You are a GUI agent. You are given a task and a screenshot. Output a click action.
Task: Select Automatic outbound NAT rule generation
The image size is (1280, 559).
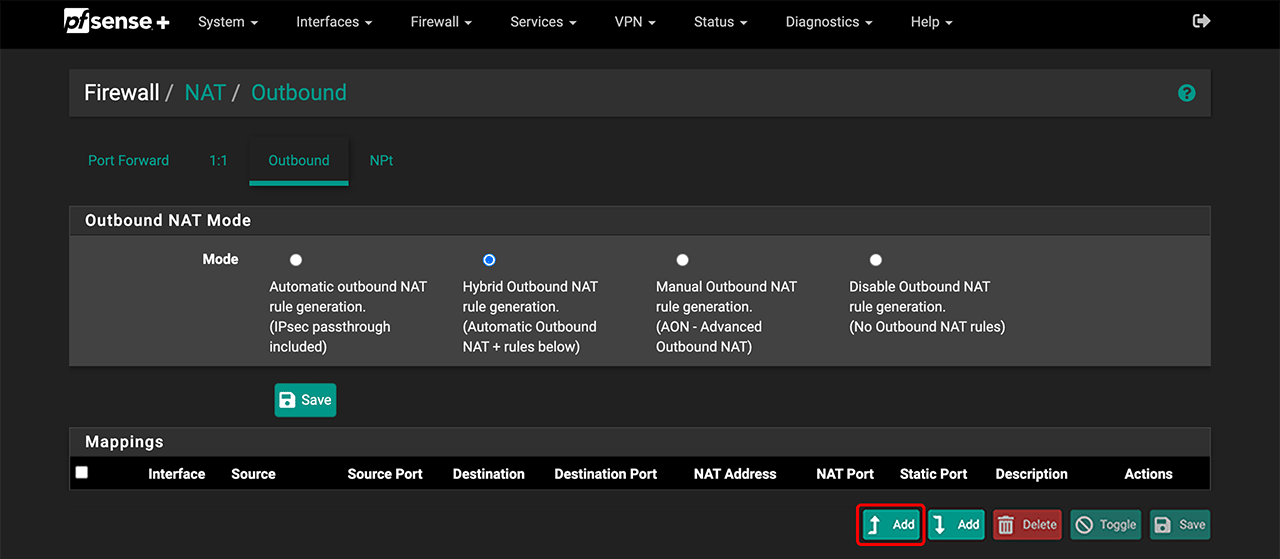pyautogui.click(x=296, y=260)
